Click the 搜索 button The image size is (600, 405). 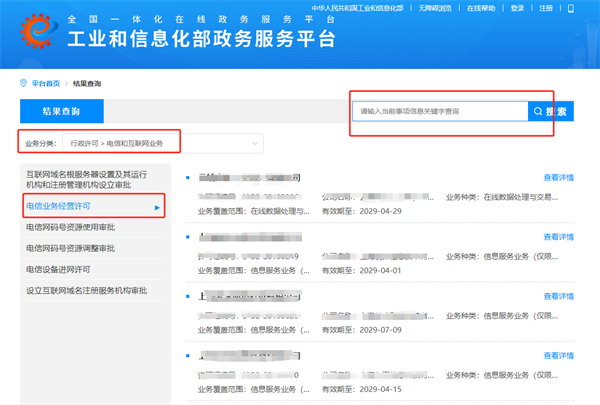coord(551,111)
